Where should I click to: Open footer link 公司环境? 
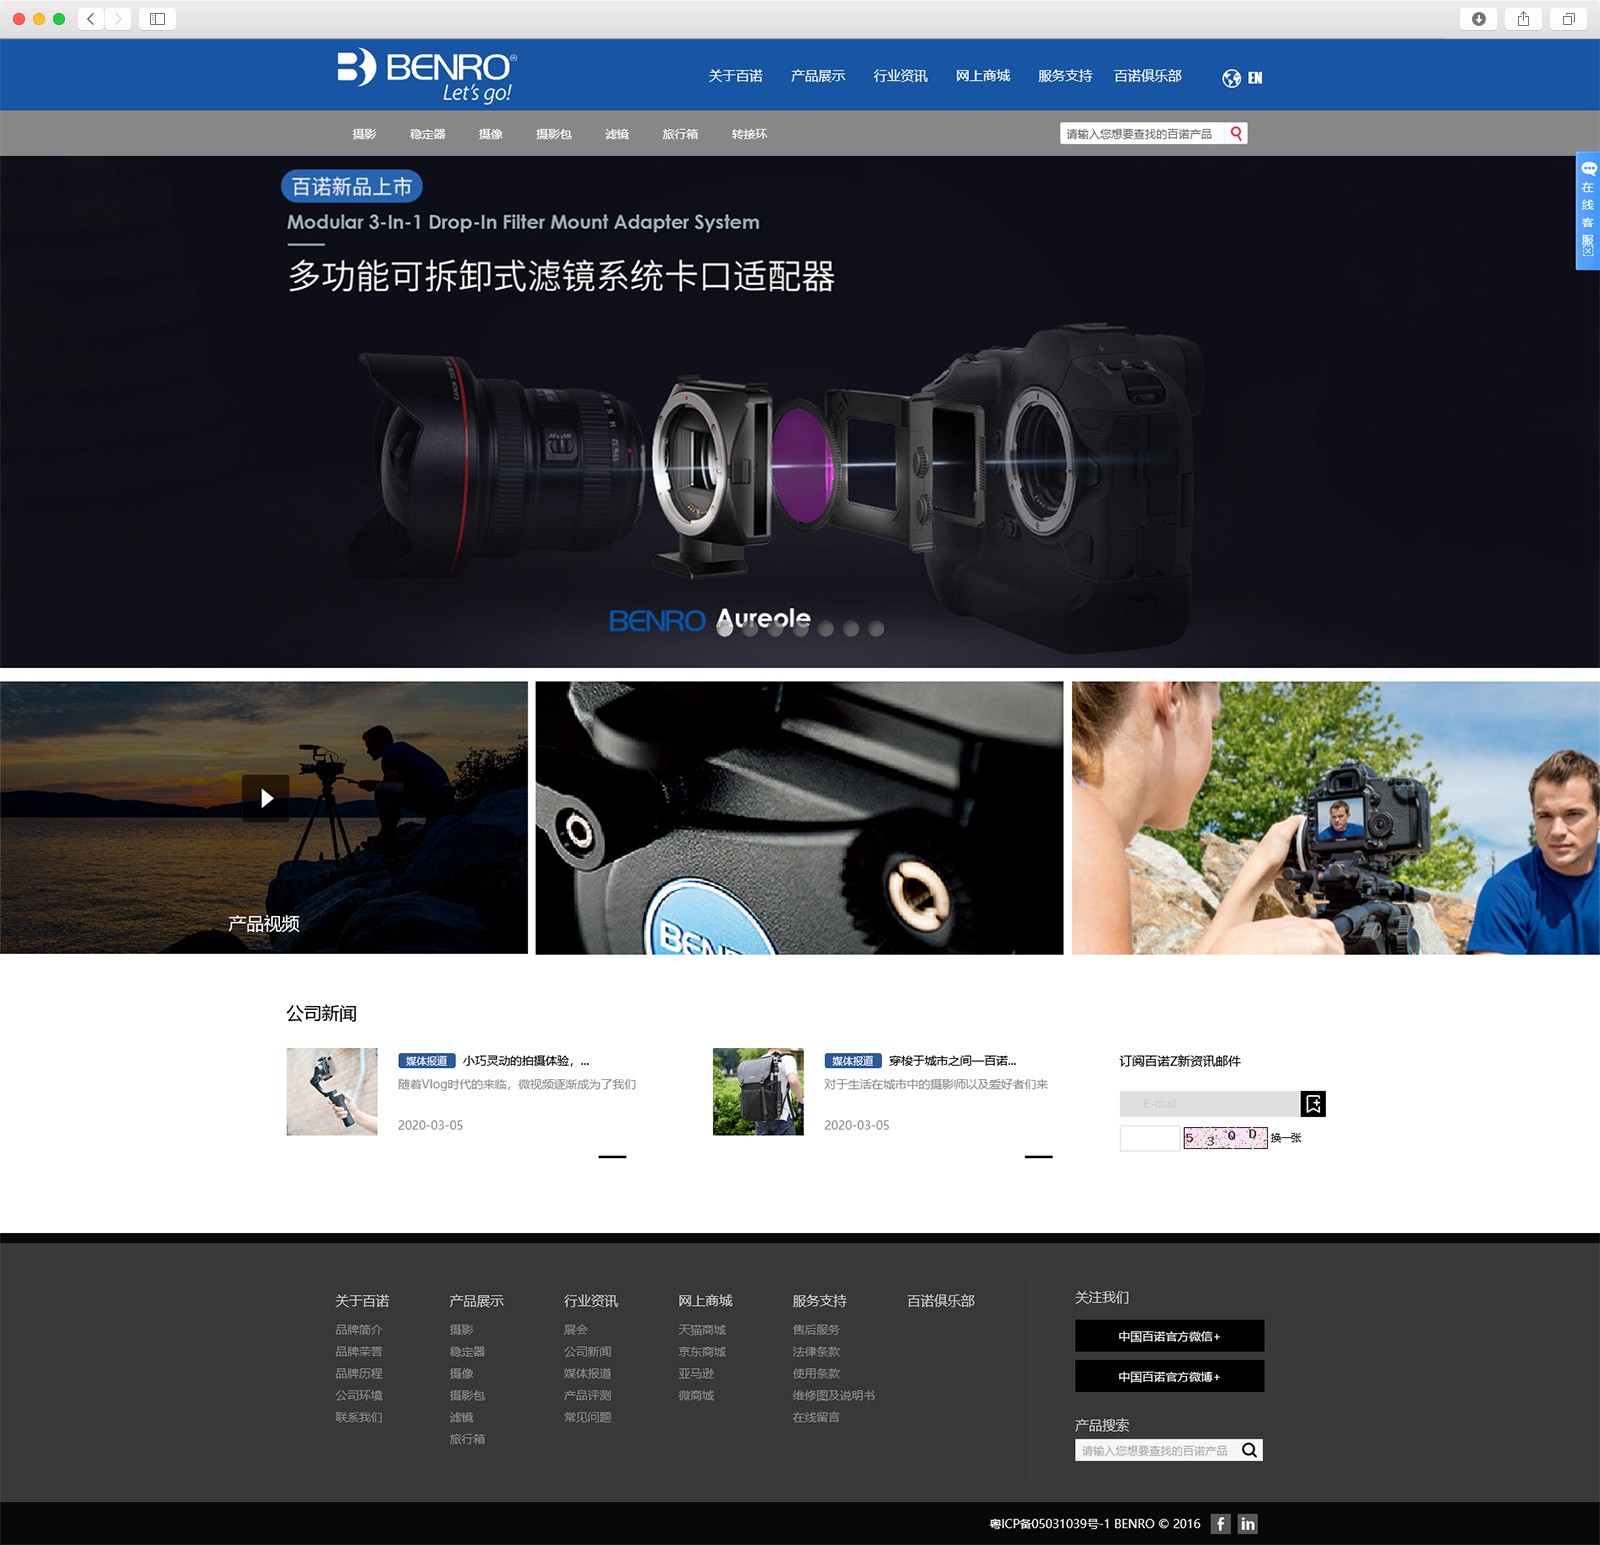point(359,1395)
